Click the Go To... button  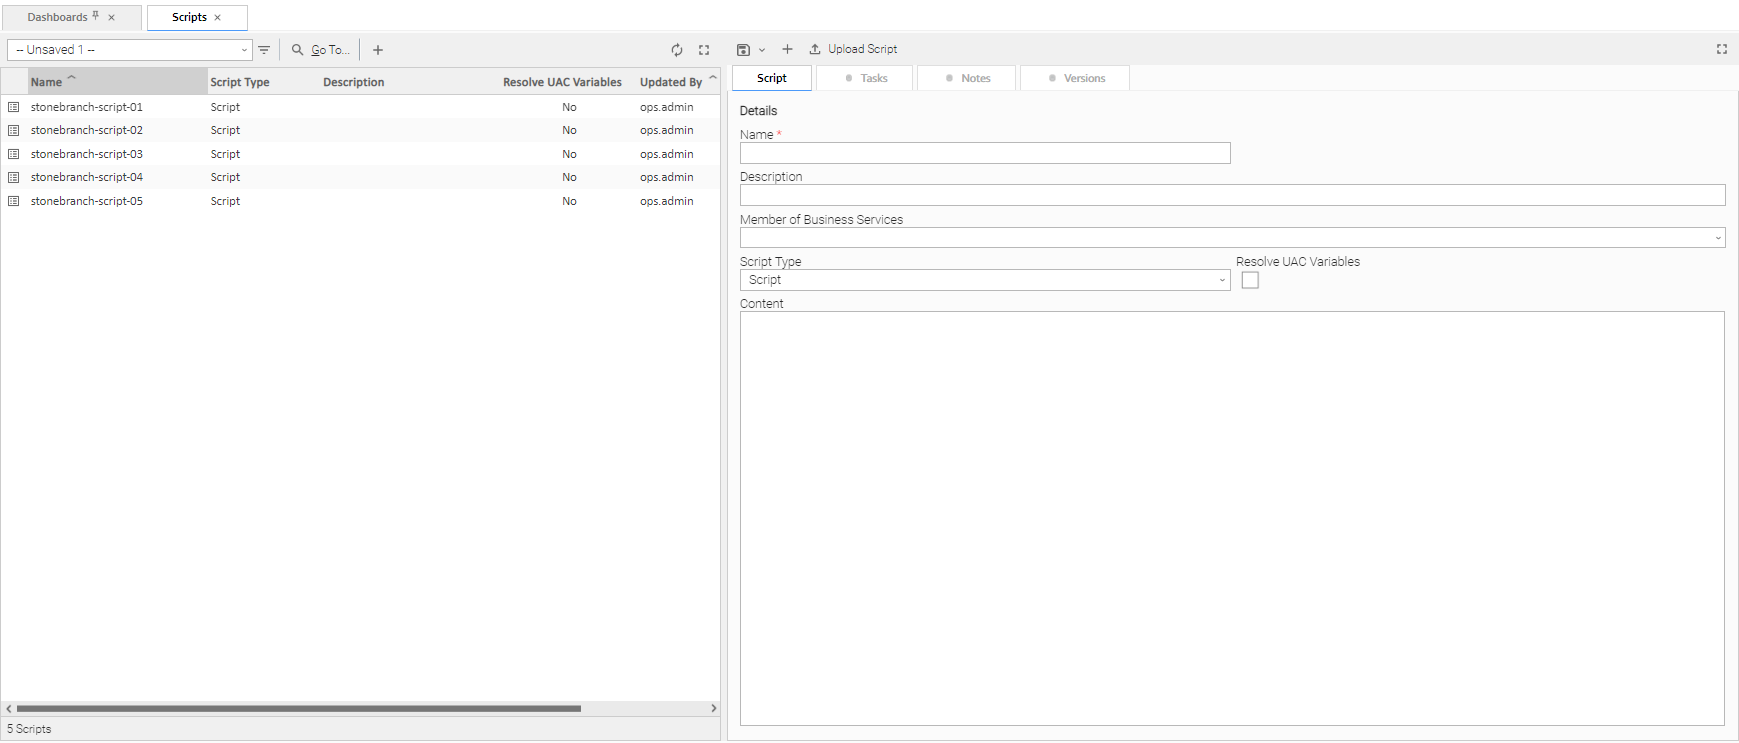[321, 50]
